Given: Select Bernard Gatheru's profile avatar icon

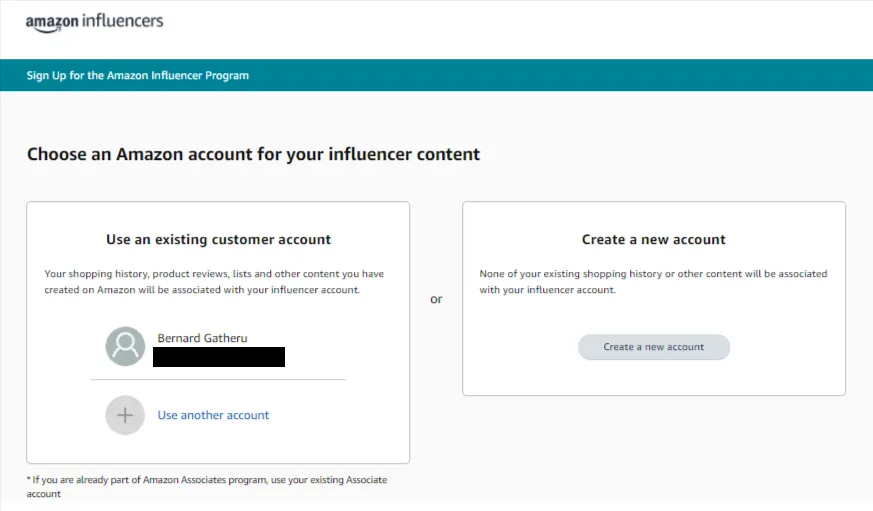Looking at the screenshot, I should (x=125, y=346).
